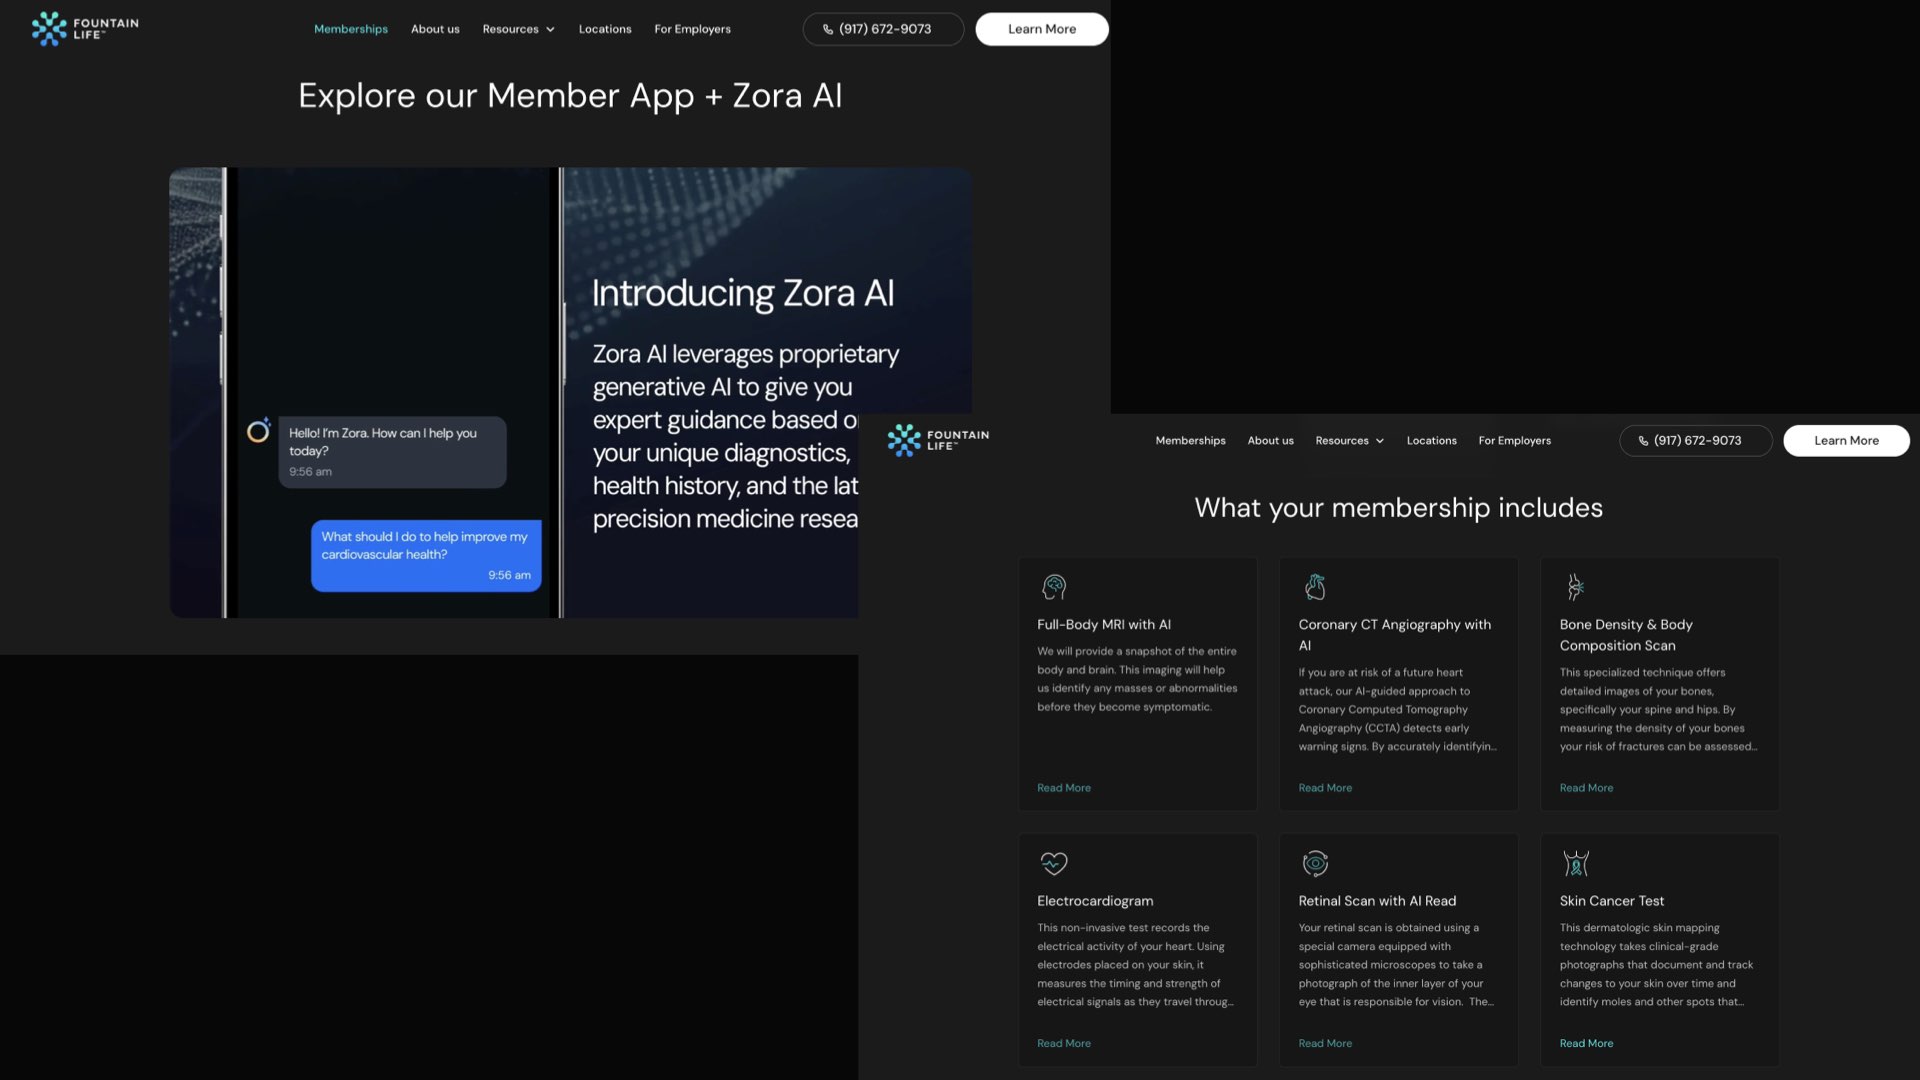
Task: Click Learn More button in the top-left window
Action: (1042, 29)
